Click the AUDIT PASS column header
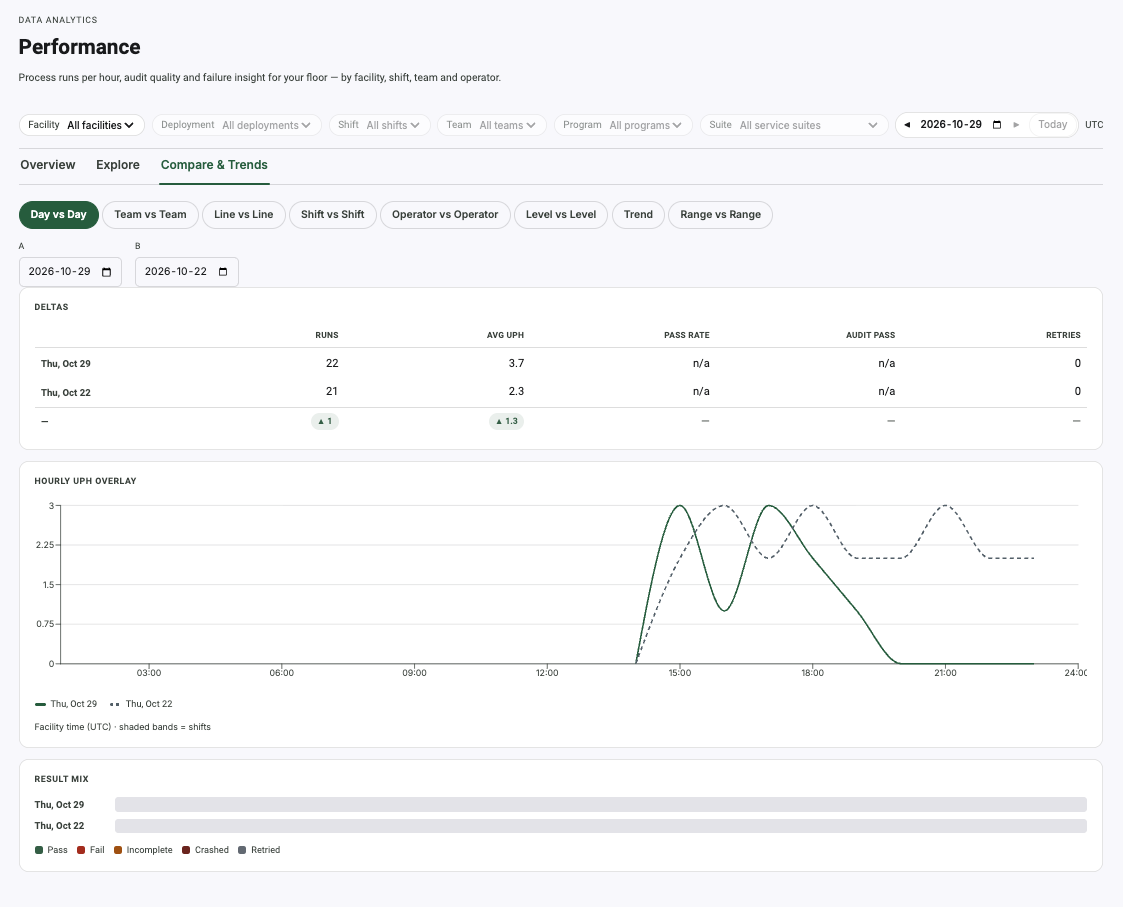 click(870, 335)
